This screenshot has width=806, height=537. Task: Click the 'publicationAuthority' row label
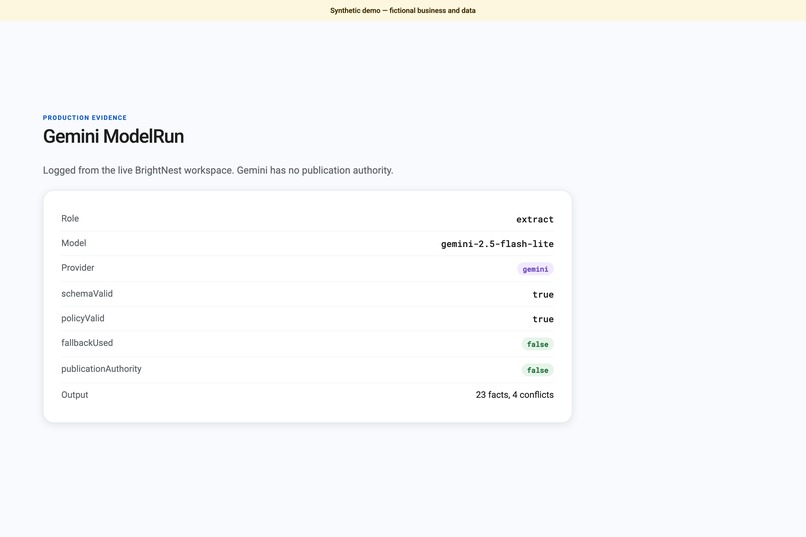click(101, 369)
